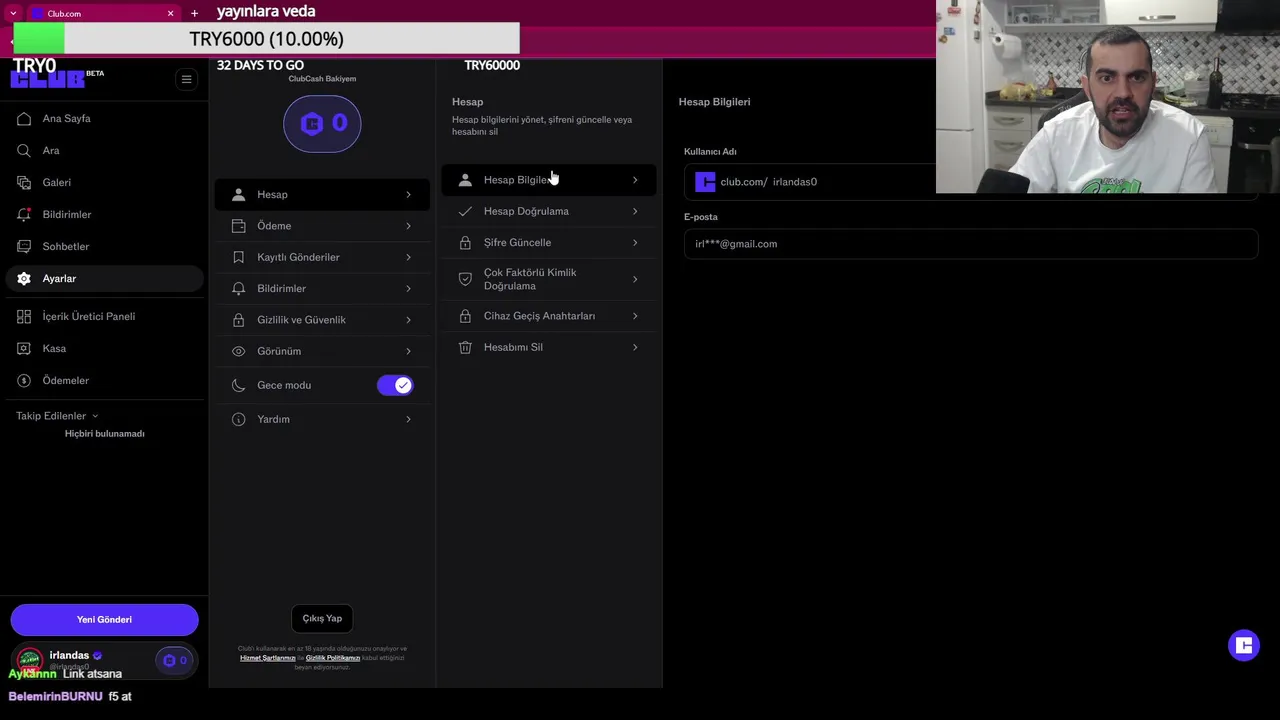Open Hesabımı Sil chevron arrow

coord(635,347)
